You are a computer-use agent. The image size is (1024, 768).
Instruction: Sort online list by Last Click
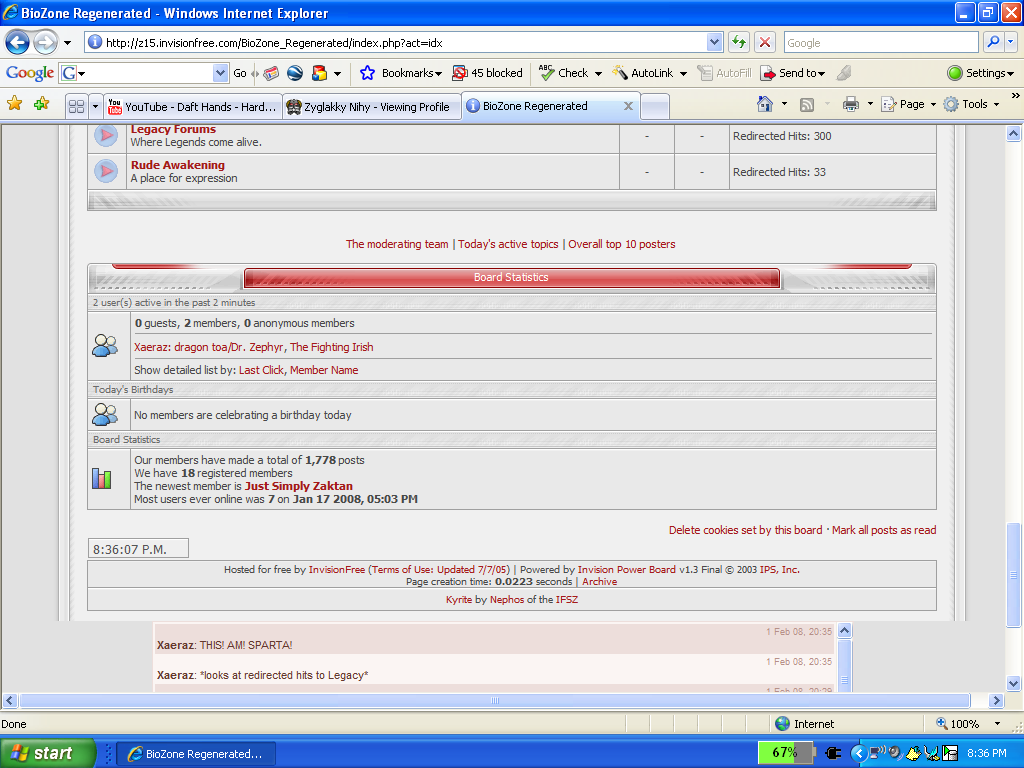click(x=261, y=370)
